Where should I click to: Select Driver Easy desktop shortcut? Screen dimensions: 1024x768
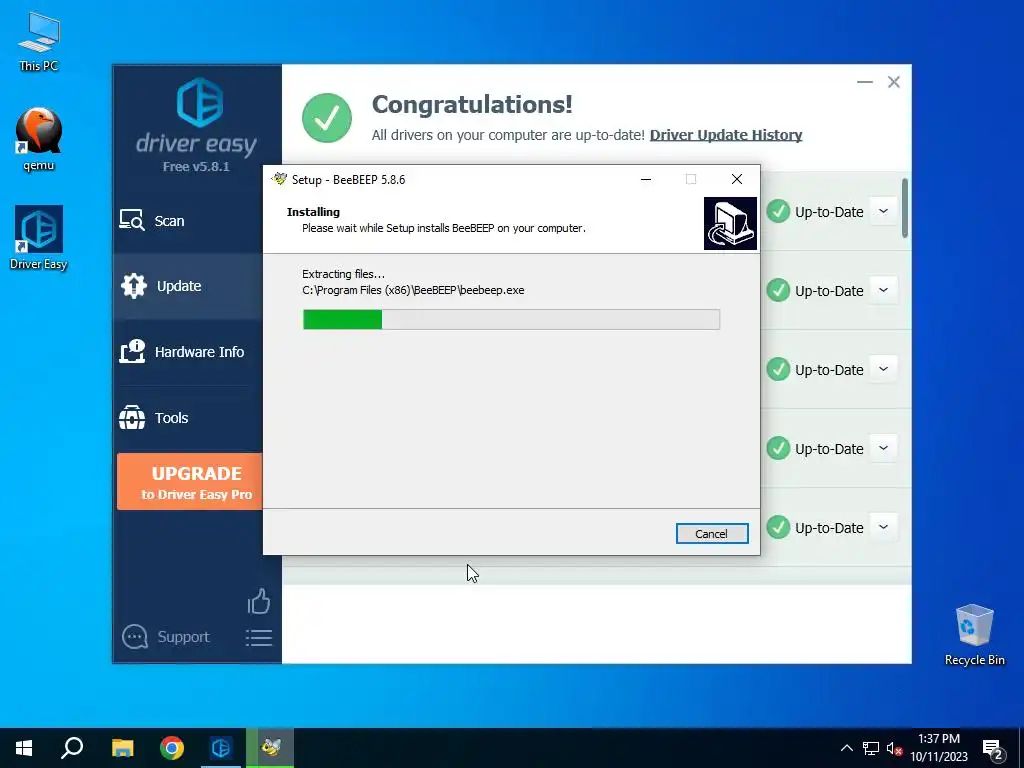pyautogui.click(x=39, y=238)
